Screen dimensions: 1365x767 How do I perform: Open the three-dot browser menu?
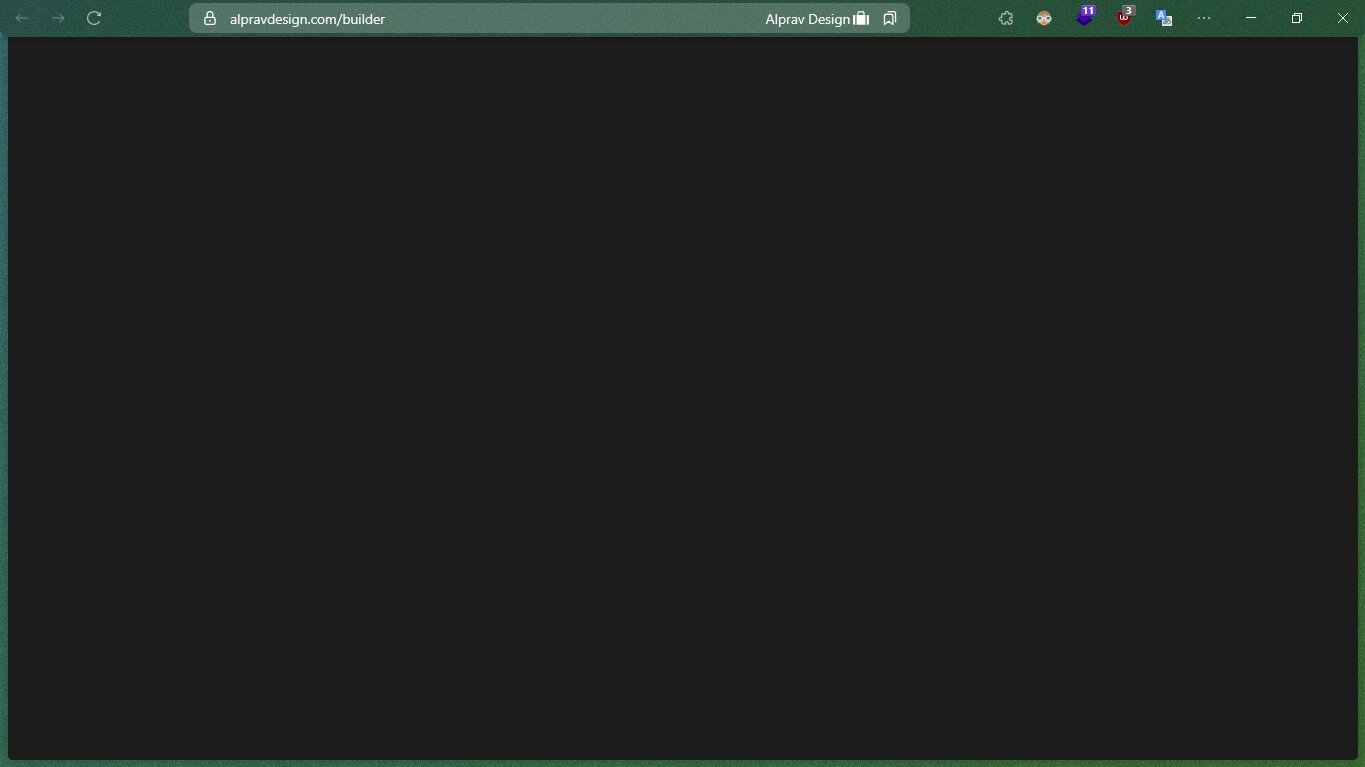pyautogui.click(x=1204, y=18)
